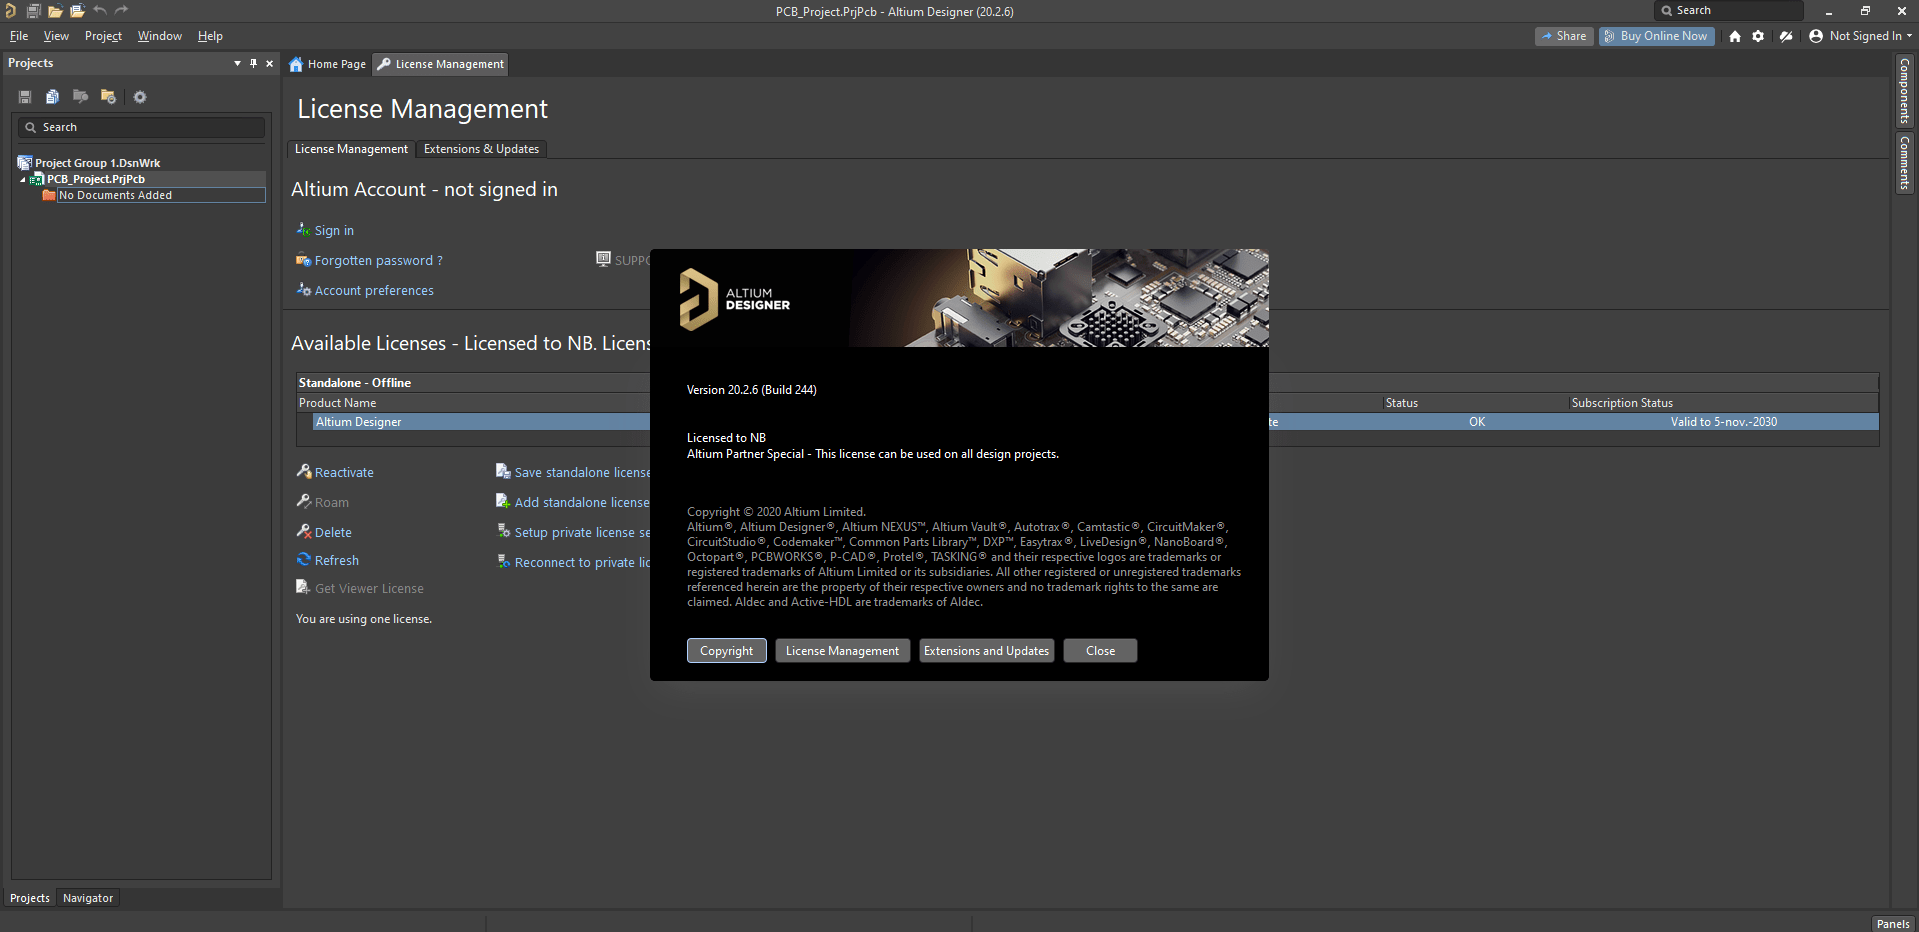This screenshot has width=1919, height=932.
Task: Collapse the PCB_Project.PrjPcb tree node
Action: pyautogui.click(x=23, y=180)
